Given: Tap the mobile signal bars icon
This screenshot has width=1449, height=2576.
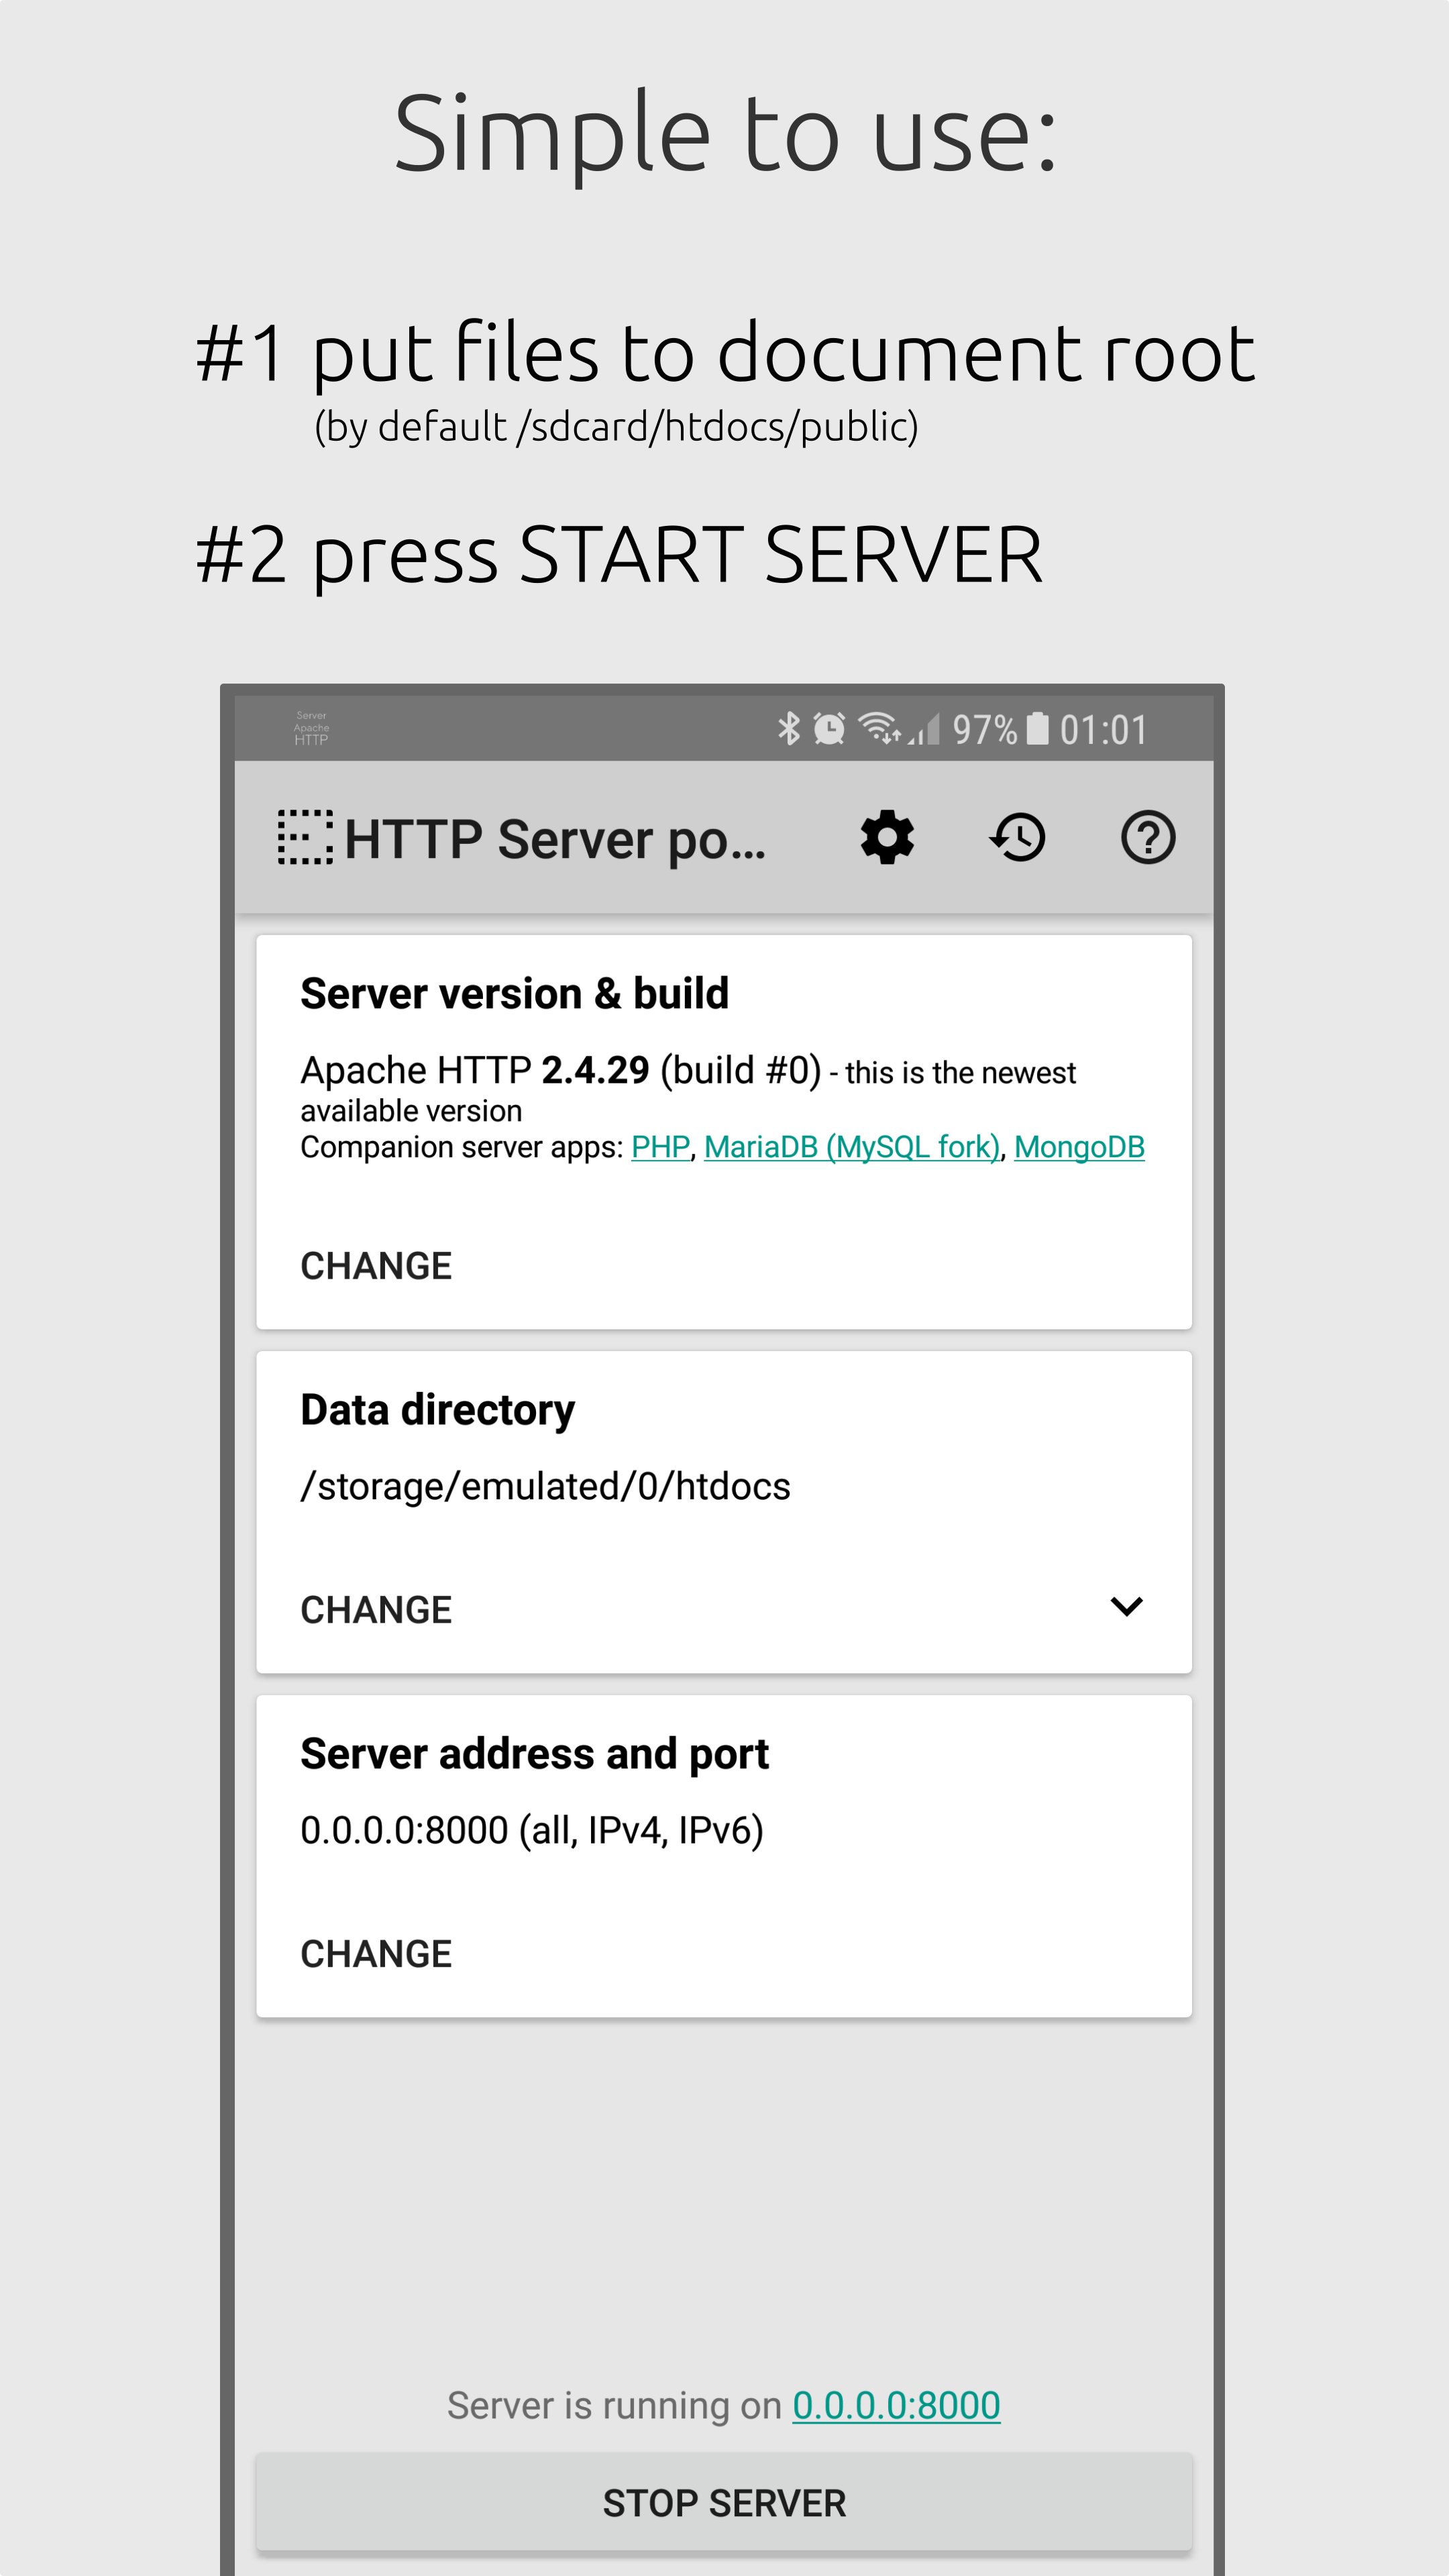Looking at the screenshot, I should [x=925, y=729].
